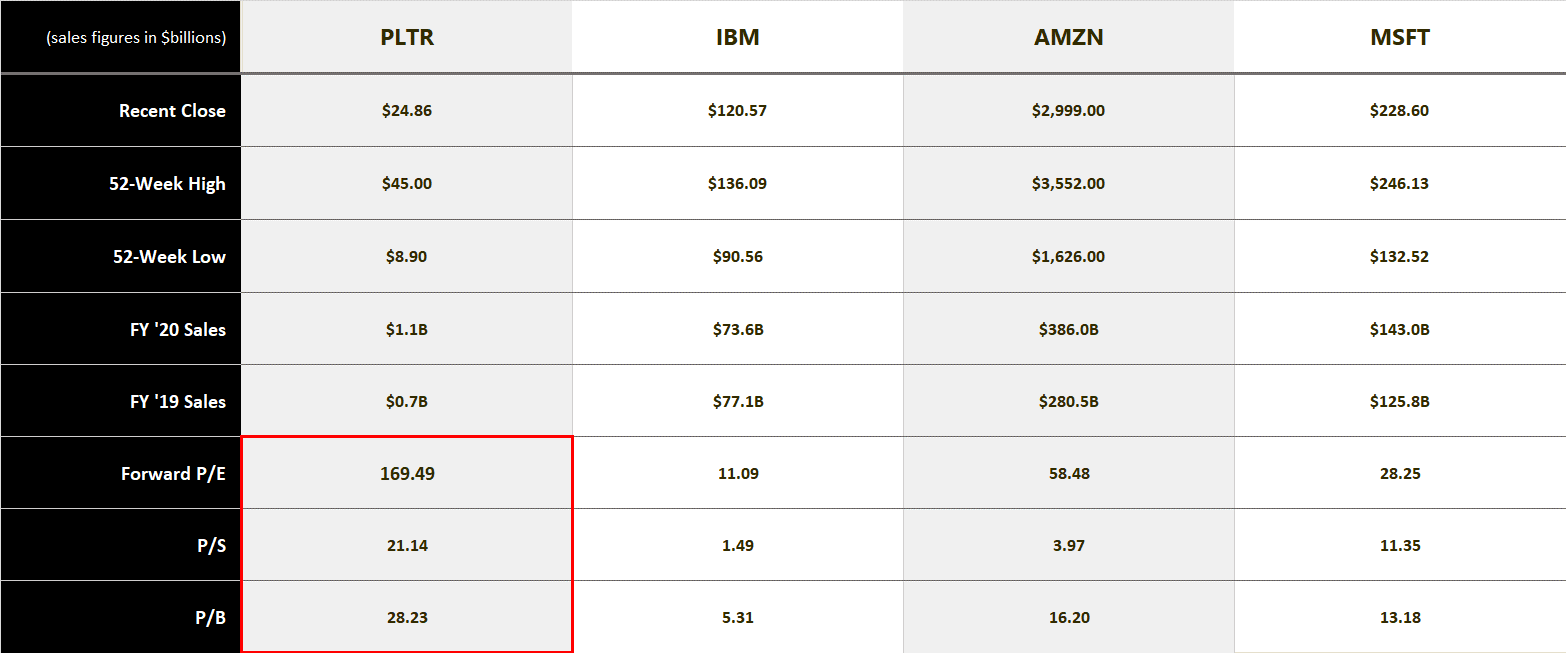Click the IBM 52-week high $136.09 cell
The height and width of the screenshot is (653, 1566).
tap(737, 184)
